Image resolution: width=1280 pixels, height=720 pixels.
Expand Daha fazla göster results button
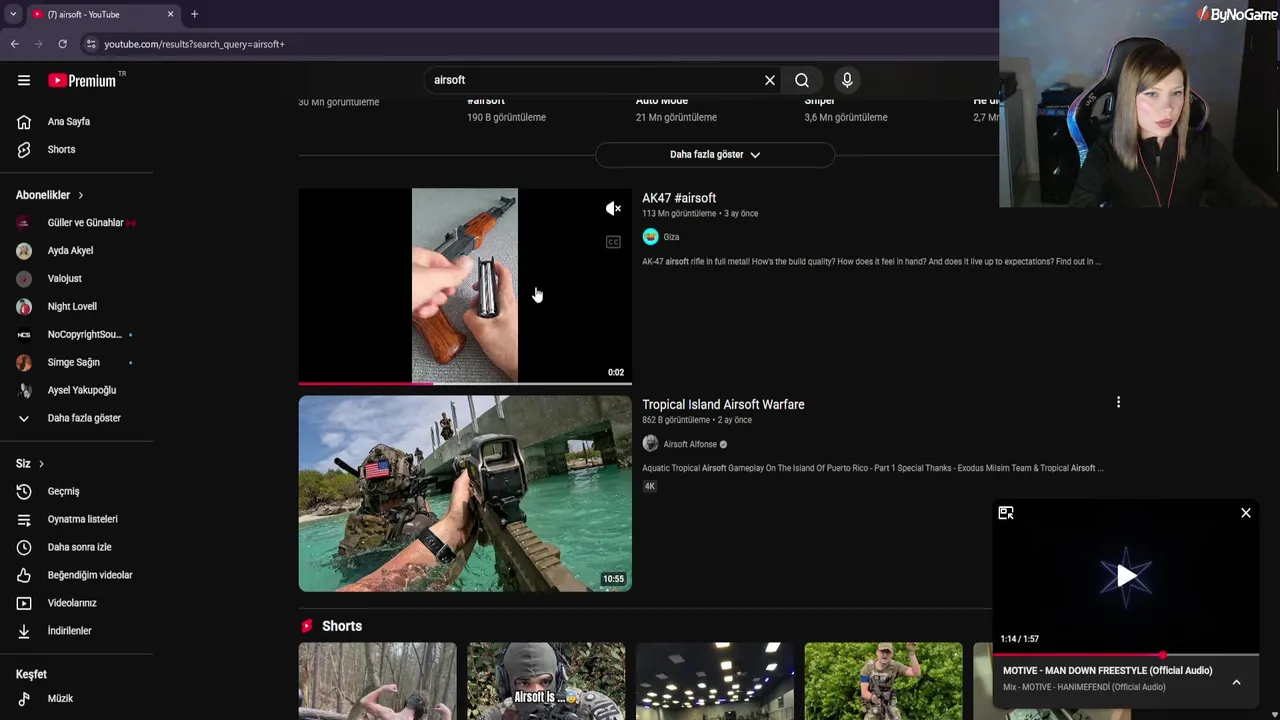(x=715, y=155)
